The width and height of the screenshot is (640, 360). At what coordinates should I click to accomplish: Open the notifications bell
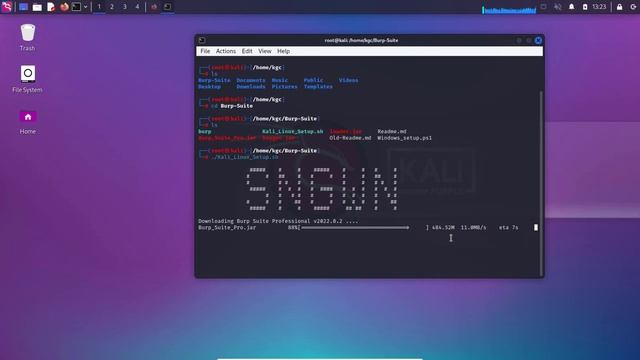(571, 7)
